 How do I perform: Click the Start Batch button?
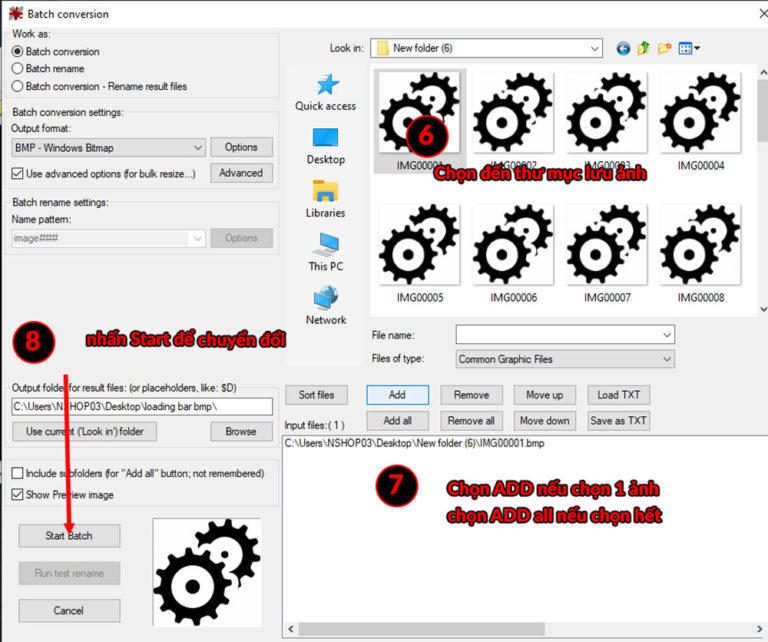pyautogui.click(x=69, y=536)
